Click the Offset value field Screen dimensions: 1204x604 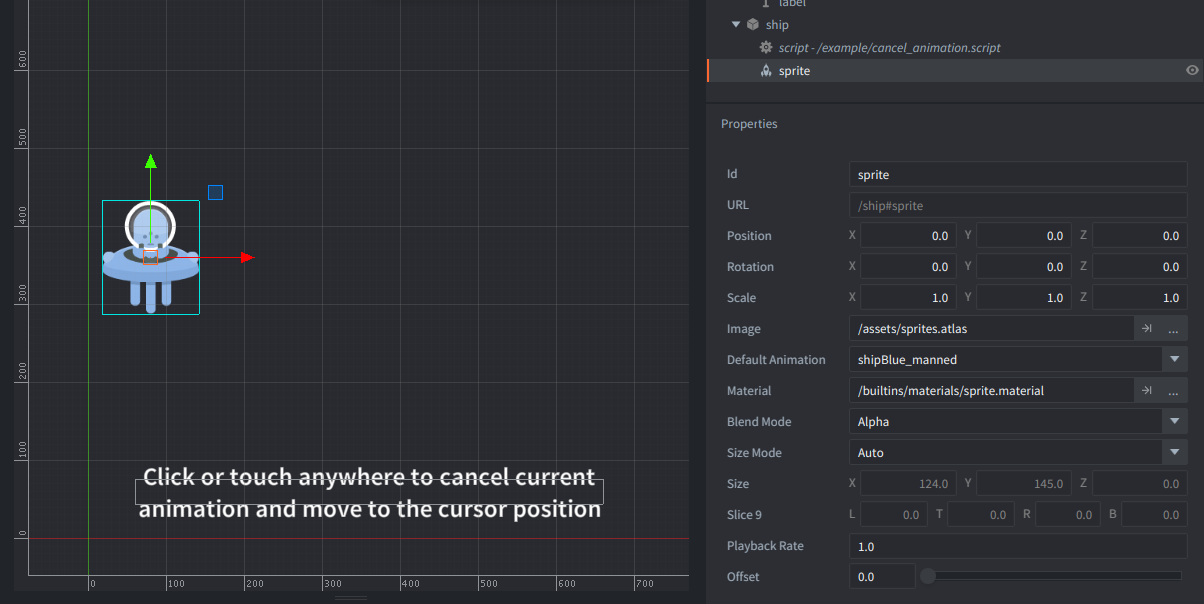tap(882, 577)
